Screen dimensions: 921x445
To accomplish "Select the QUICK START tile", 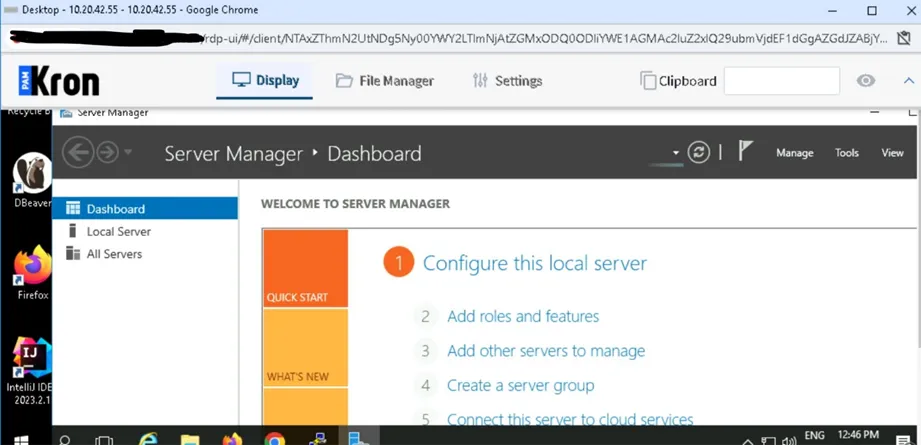I will click(x=305, y=268).
